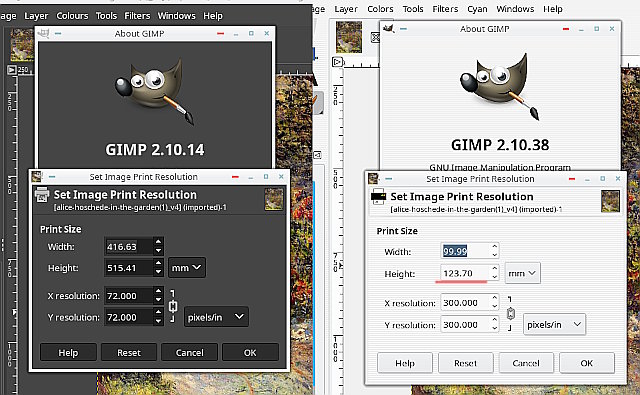Screen dimensions: 640x395
Task: Click Wilber mascot in GIMP 2.10.38 About
Action: (500, 86)
